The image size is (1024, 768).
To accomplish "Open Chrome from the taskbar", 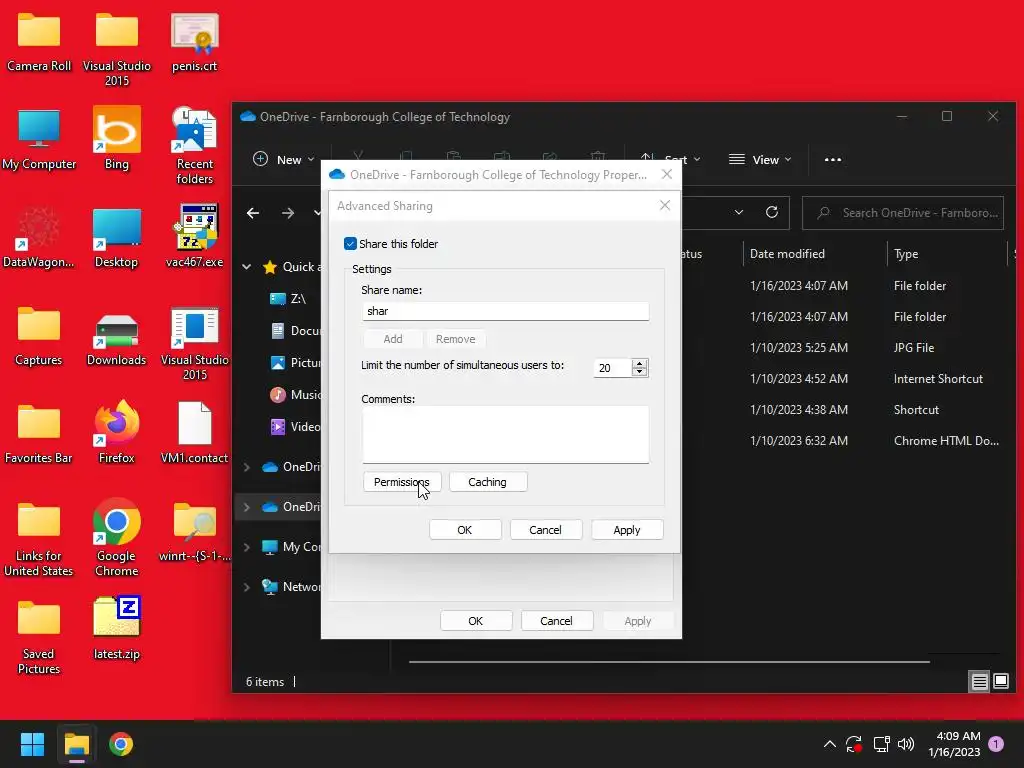I will click(121, 744).
